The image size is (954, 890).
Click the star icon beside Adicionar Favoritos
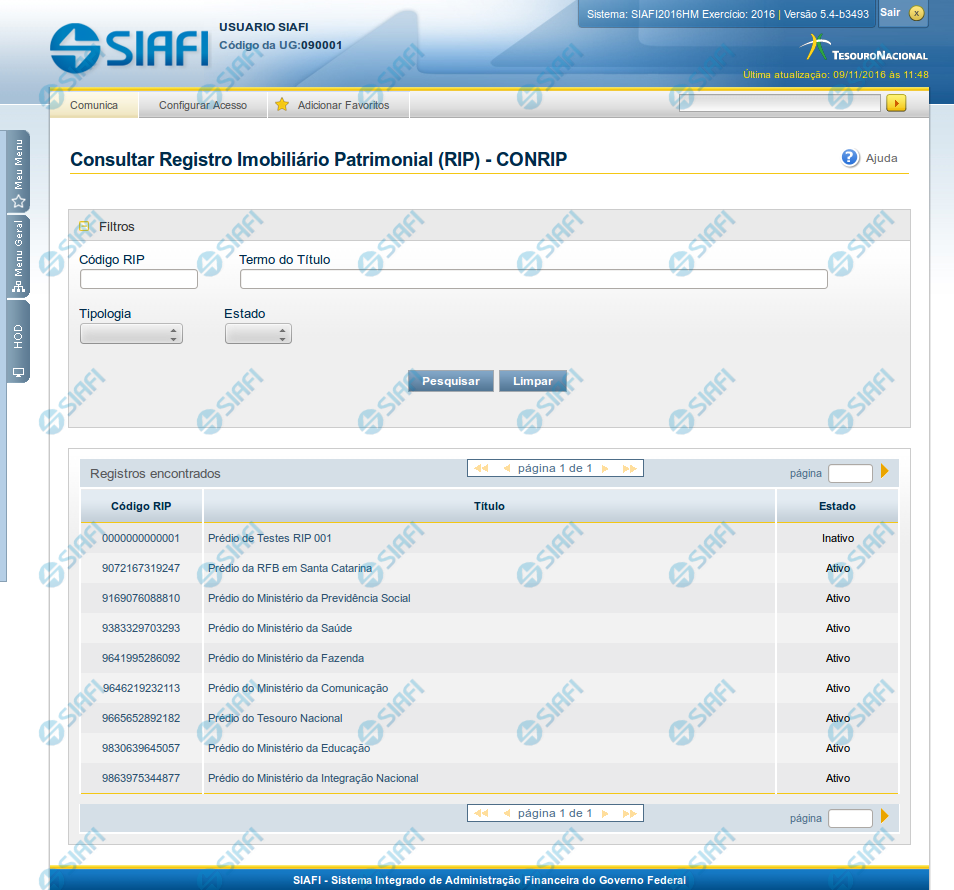pos(282,105)
